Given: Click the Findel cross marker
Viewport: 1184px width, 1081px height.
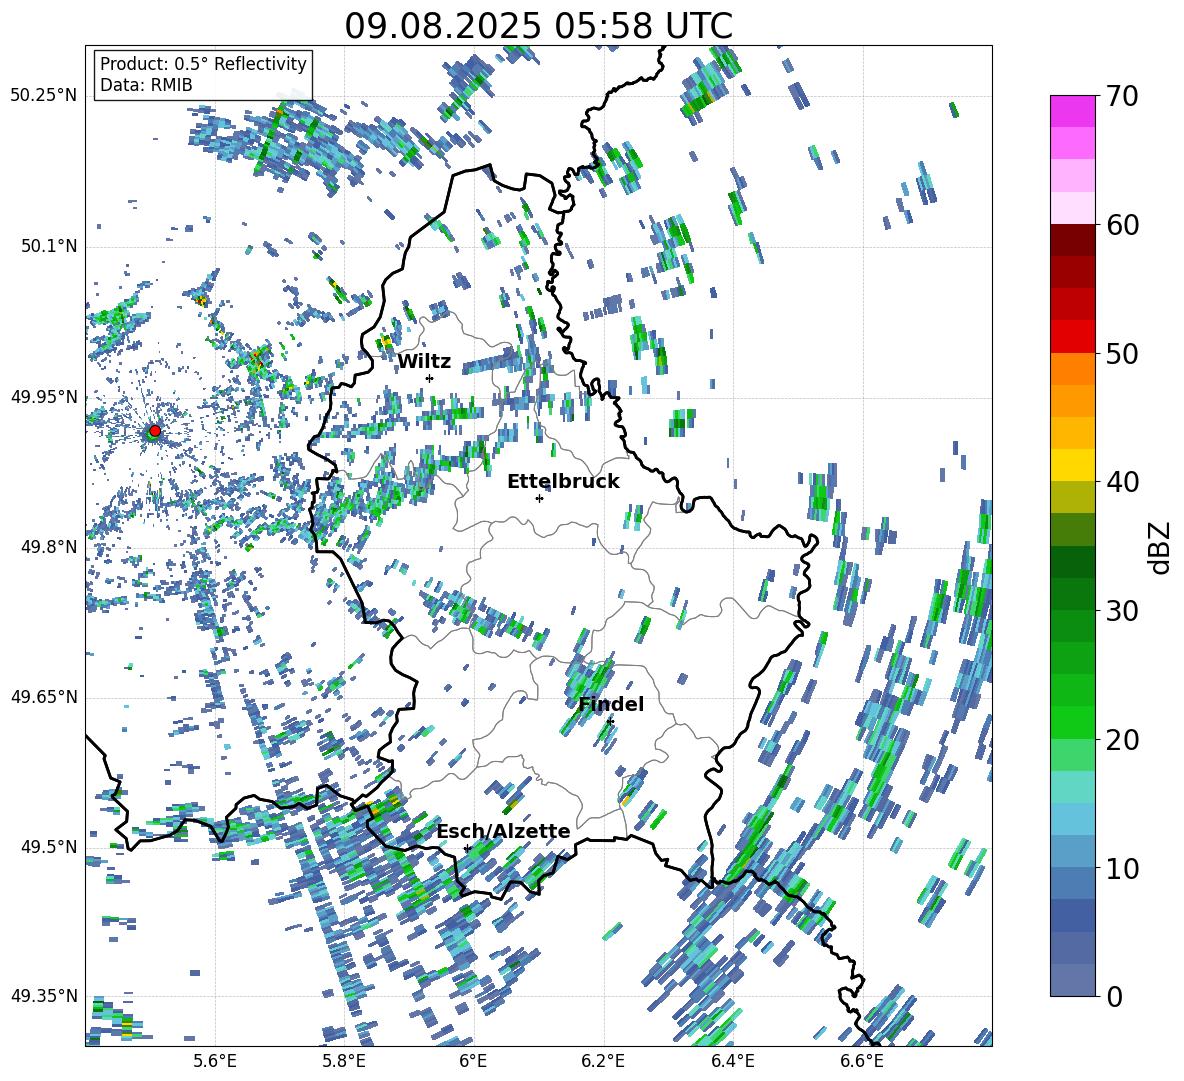Looking at the screenshot, I should pyautogui.click(x=610, y=722).
